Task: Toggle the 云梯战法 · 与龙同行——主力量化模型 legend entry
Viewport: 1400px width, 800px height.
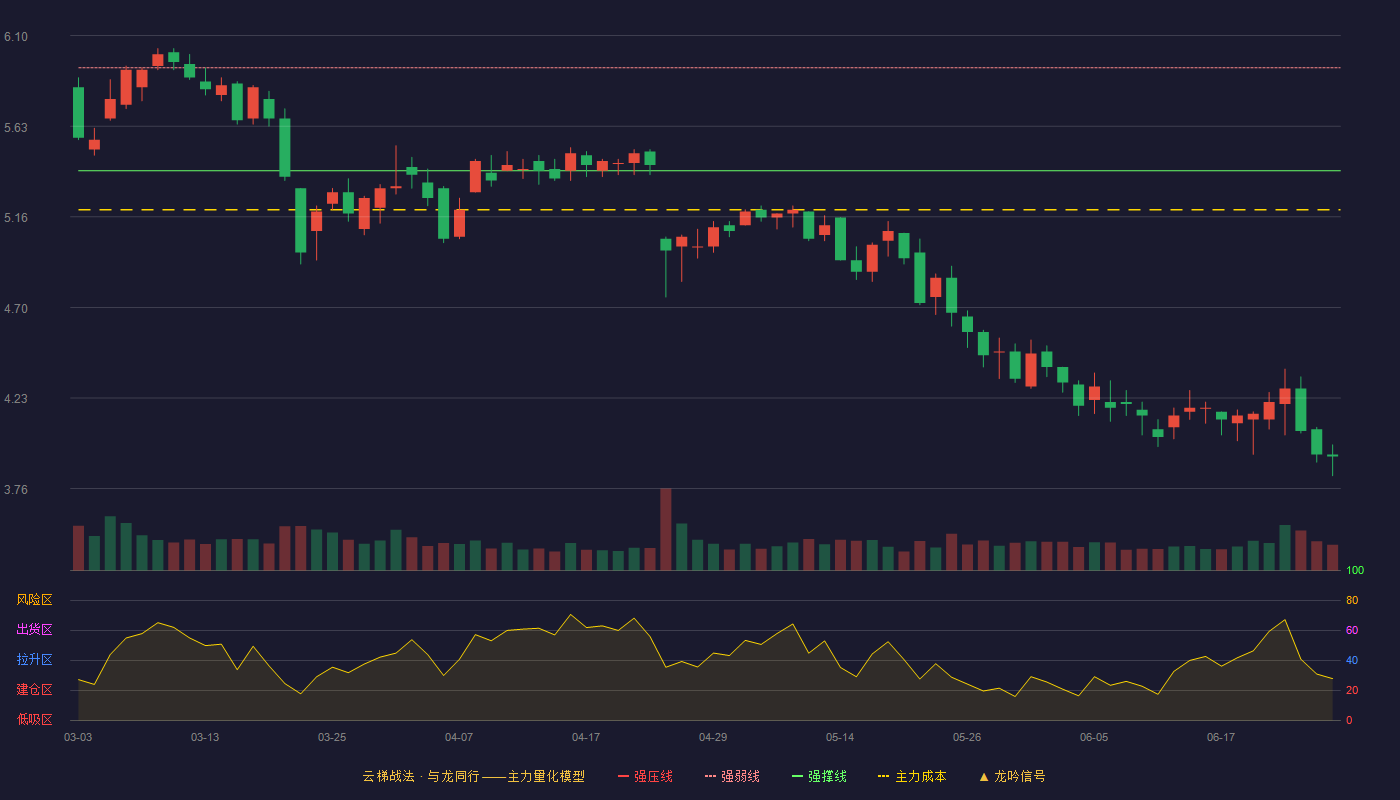Action: 473,776
